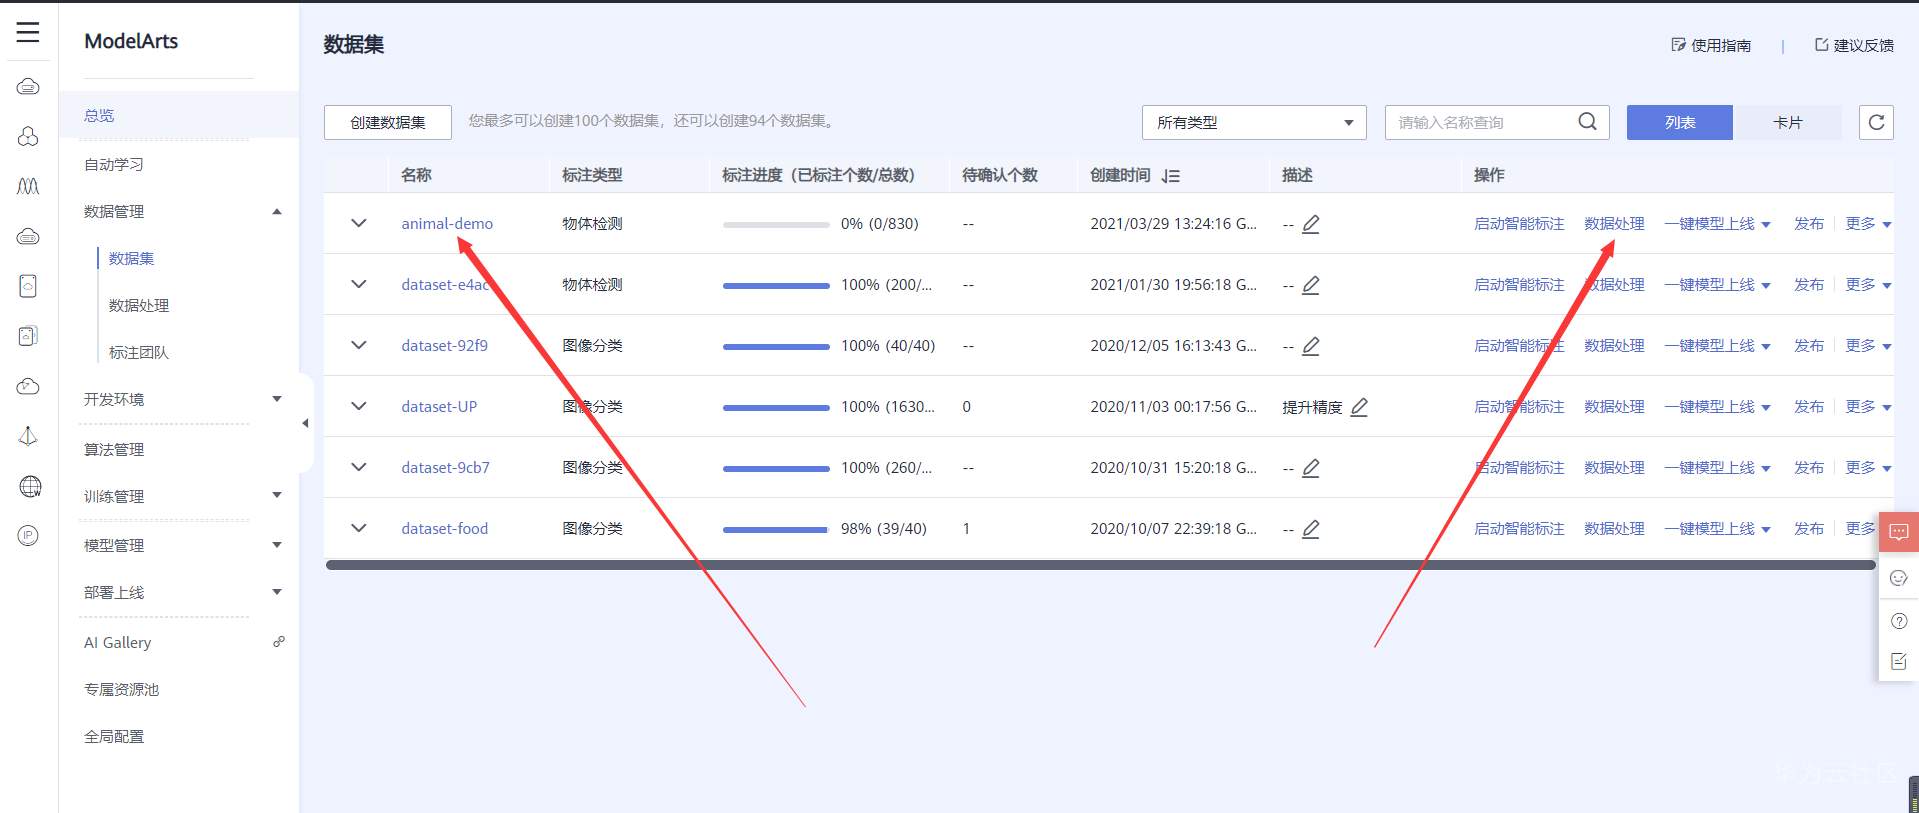
Task: Open 标注团队 in the sidebar
Action: click(x=139, y=352)
